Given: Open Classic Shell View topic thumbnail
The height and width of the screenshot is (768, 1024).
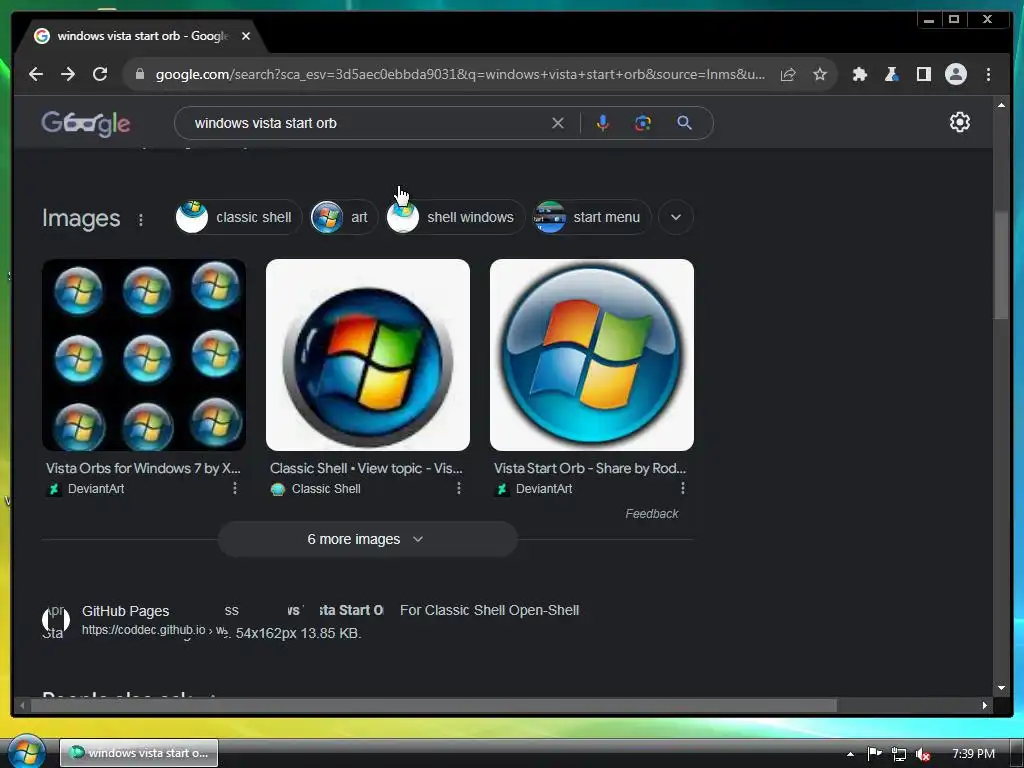Looking at the screenshot, I should tap(368, 355).
